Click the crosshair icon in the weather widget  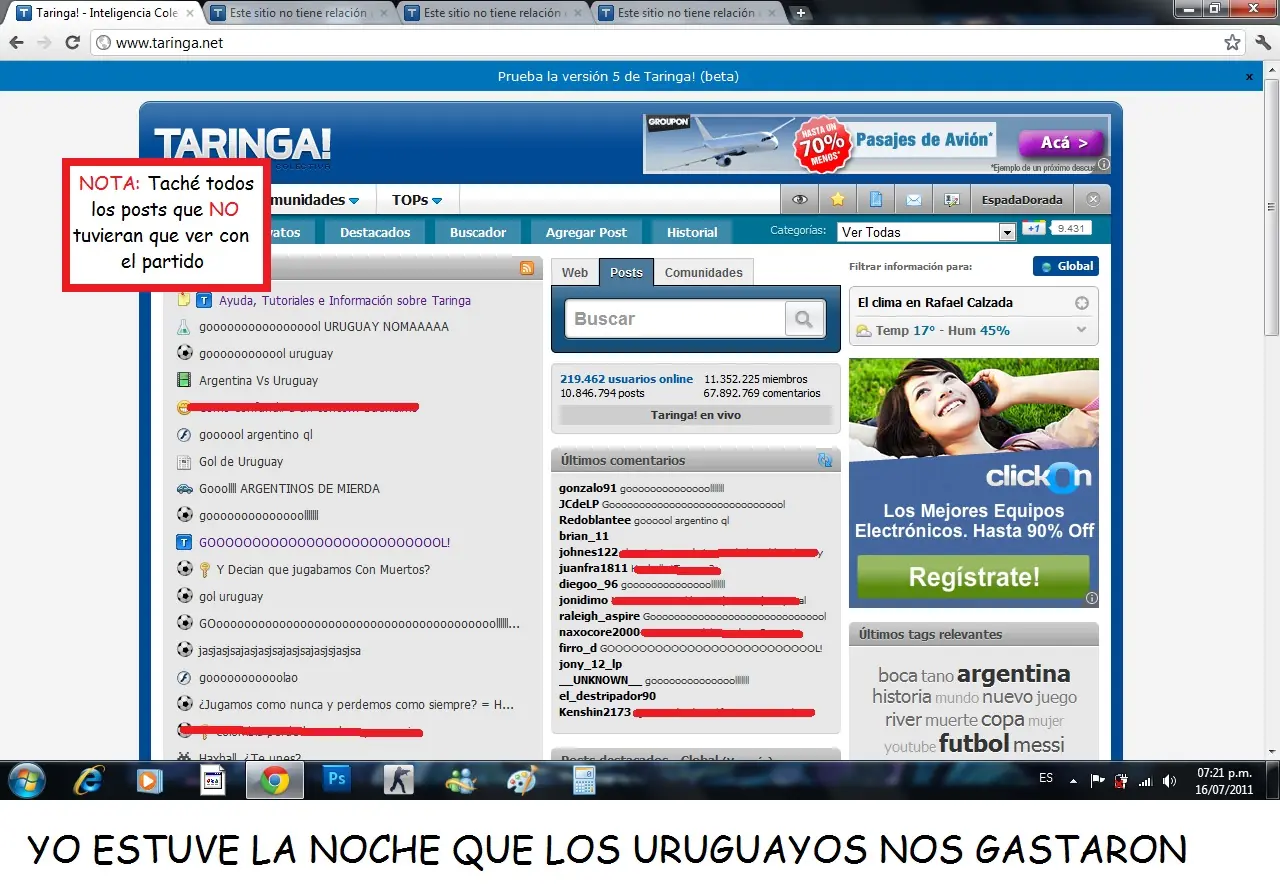1081,303
